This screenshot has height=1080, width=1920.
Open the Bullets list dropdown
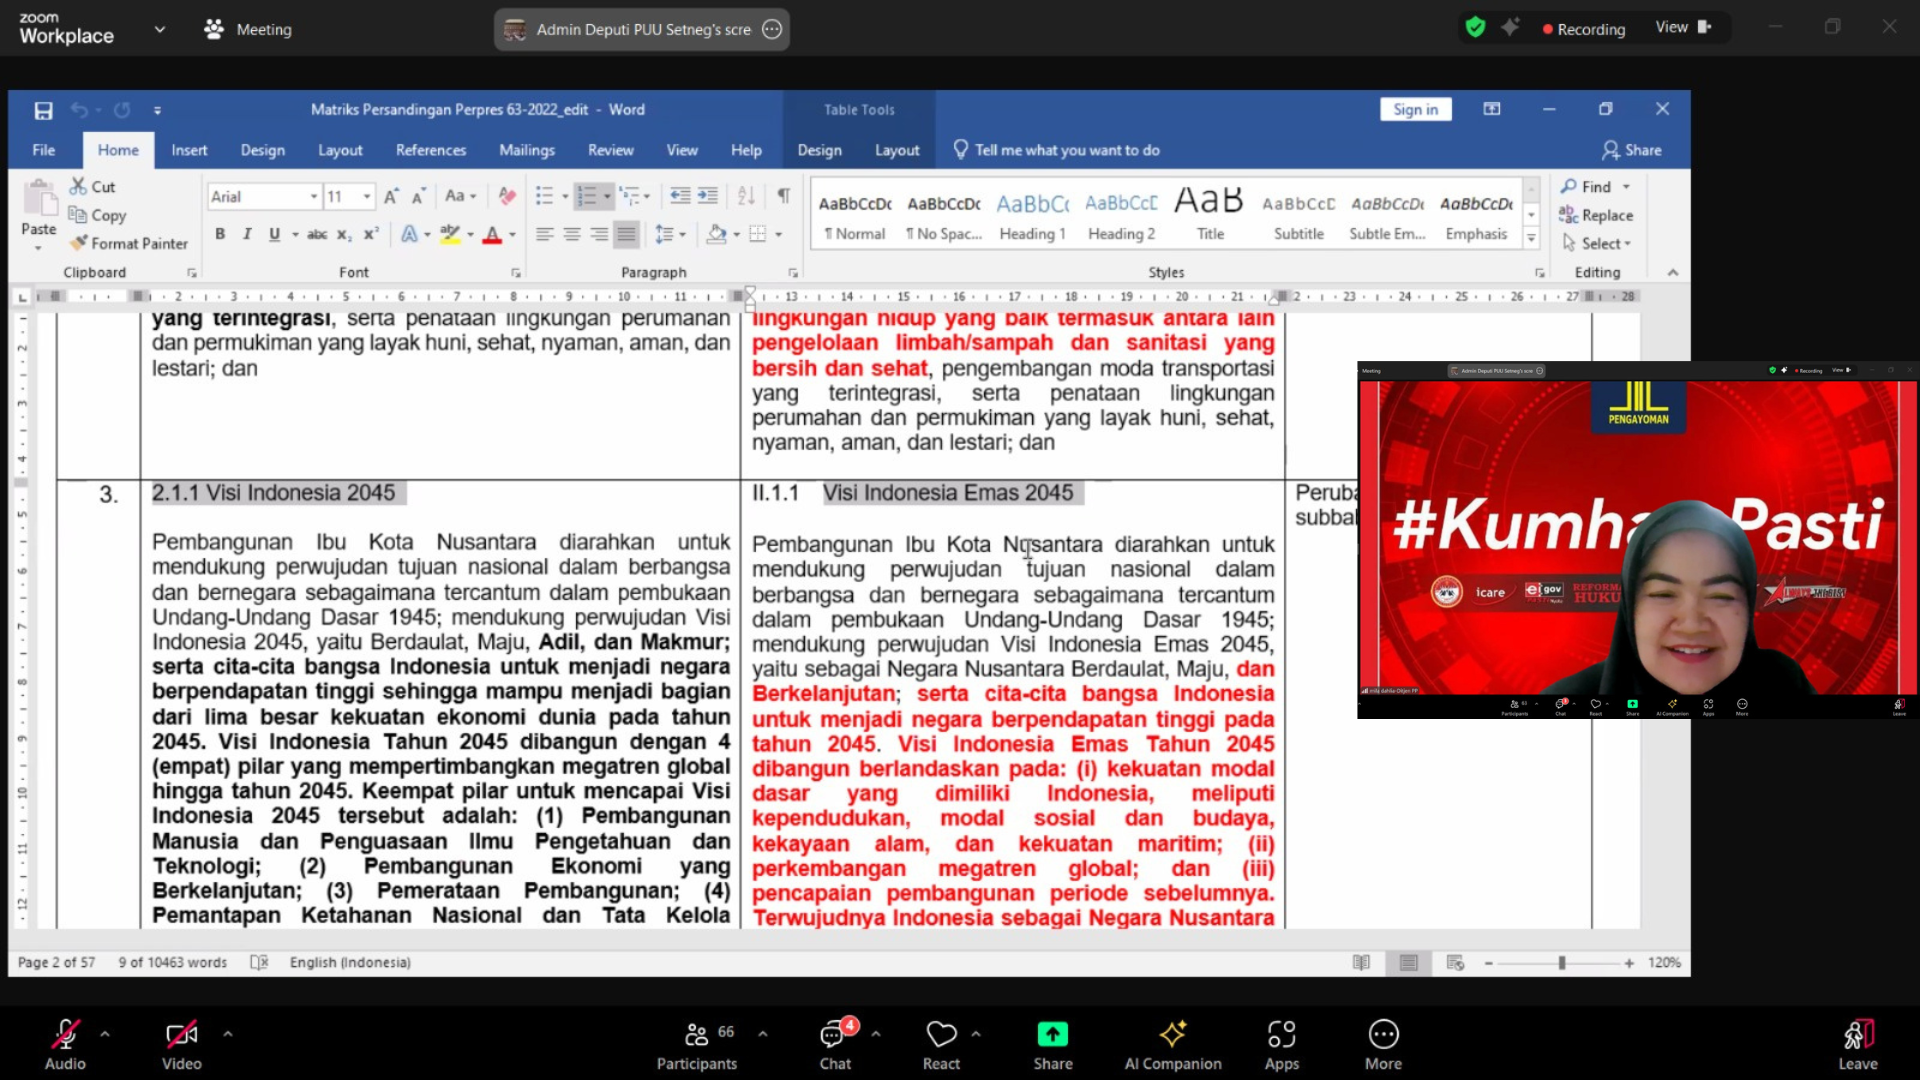pos(565,196)
